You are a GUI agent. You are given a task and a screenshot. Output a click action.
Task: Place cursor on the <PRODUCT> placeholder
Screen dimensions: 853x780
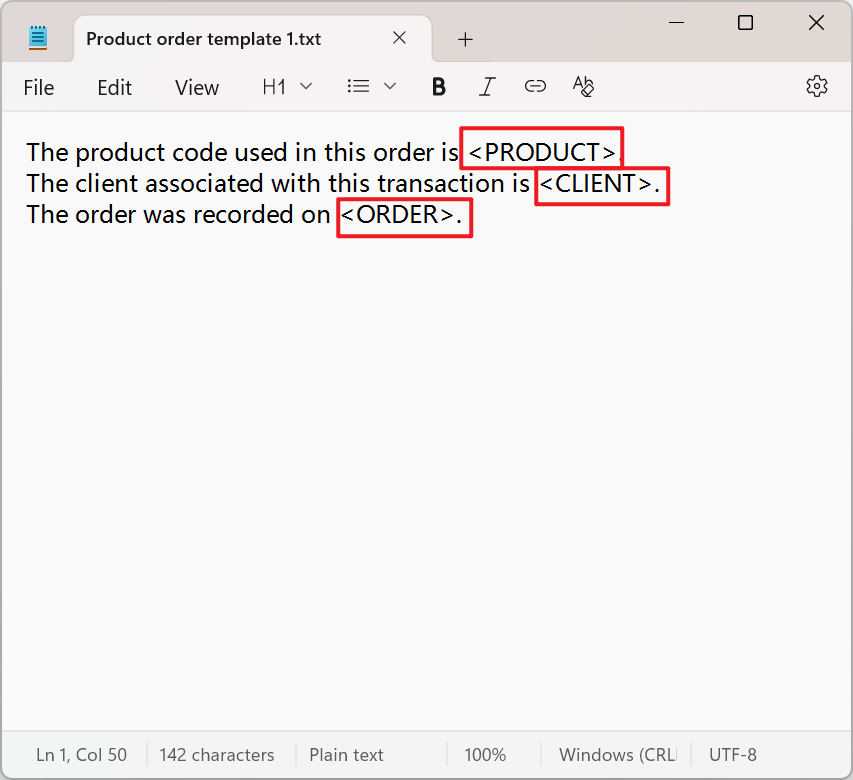click(x=542, y=152)
